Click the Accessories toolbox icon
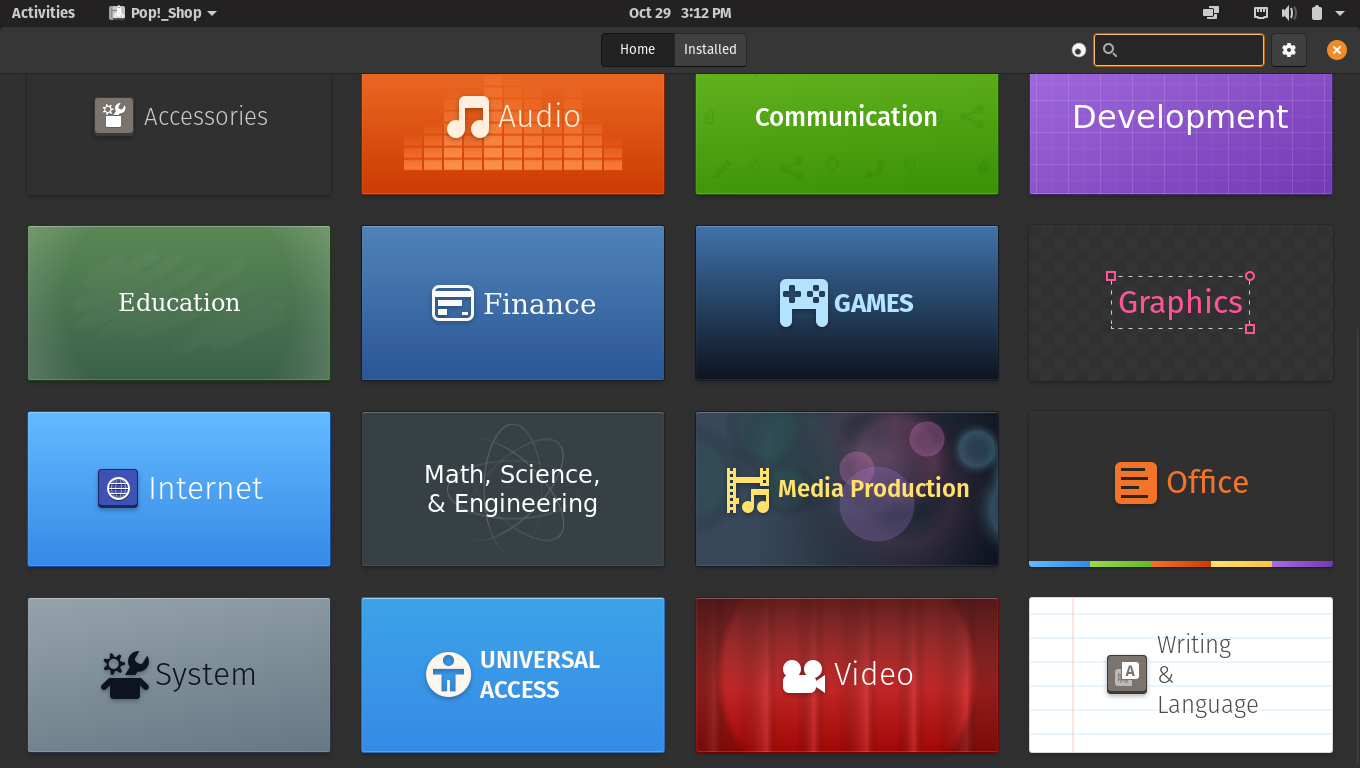Image resolution: width=1360 pixels, height=768 pixels. pyautogui.click(x=114, y=116)
